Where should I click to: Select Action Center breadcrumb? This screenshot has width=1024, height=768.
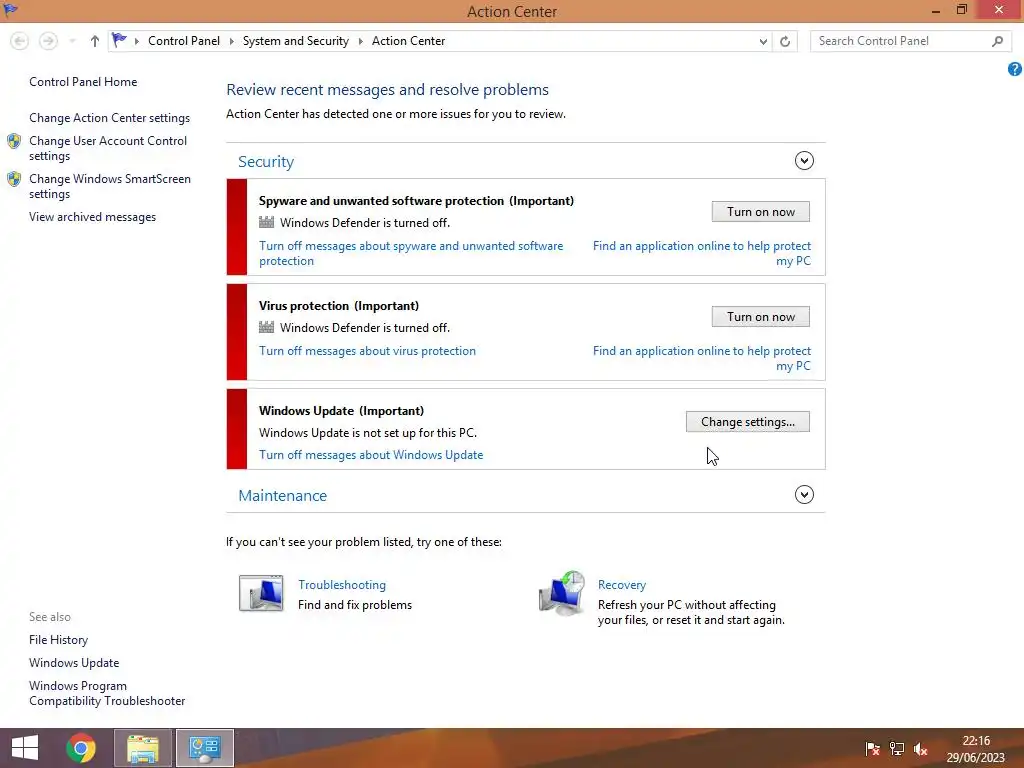tap(408, 40)
